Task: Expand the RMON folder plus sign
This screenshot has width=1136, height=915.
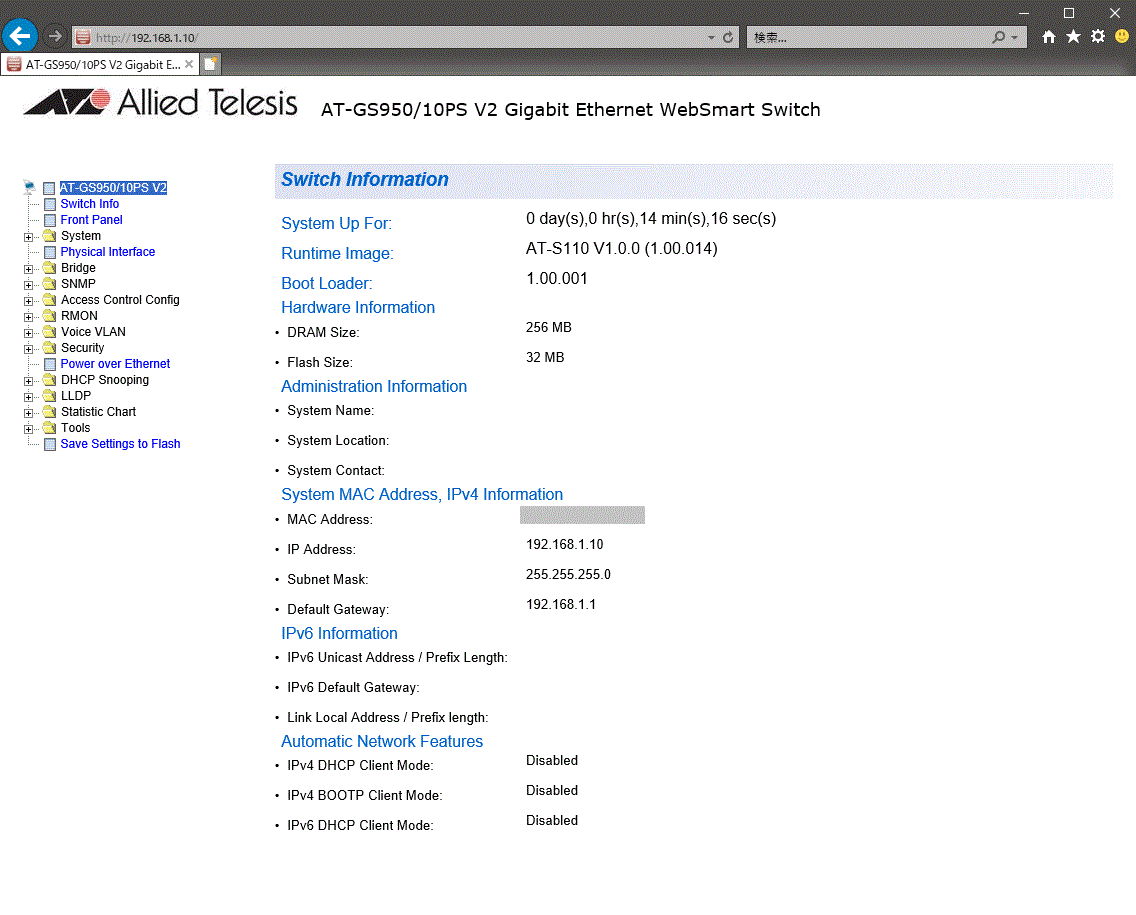Action: tap(28, 317)
